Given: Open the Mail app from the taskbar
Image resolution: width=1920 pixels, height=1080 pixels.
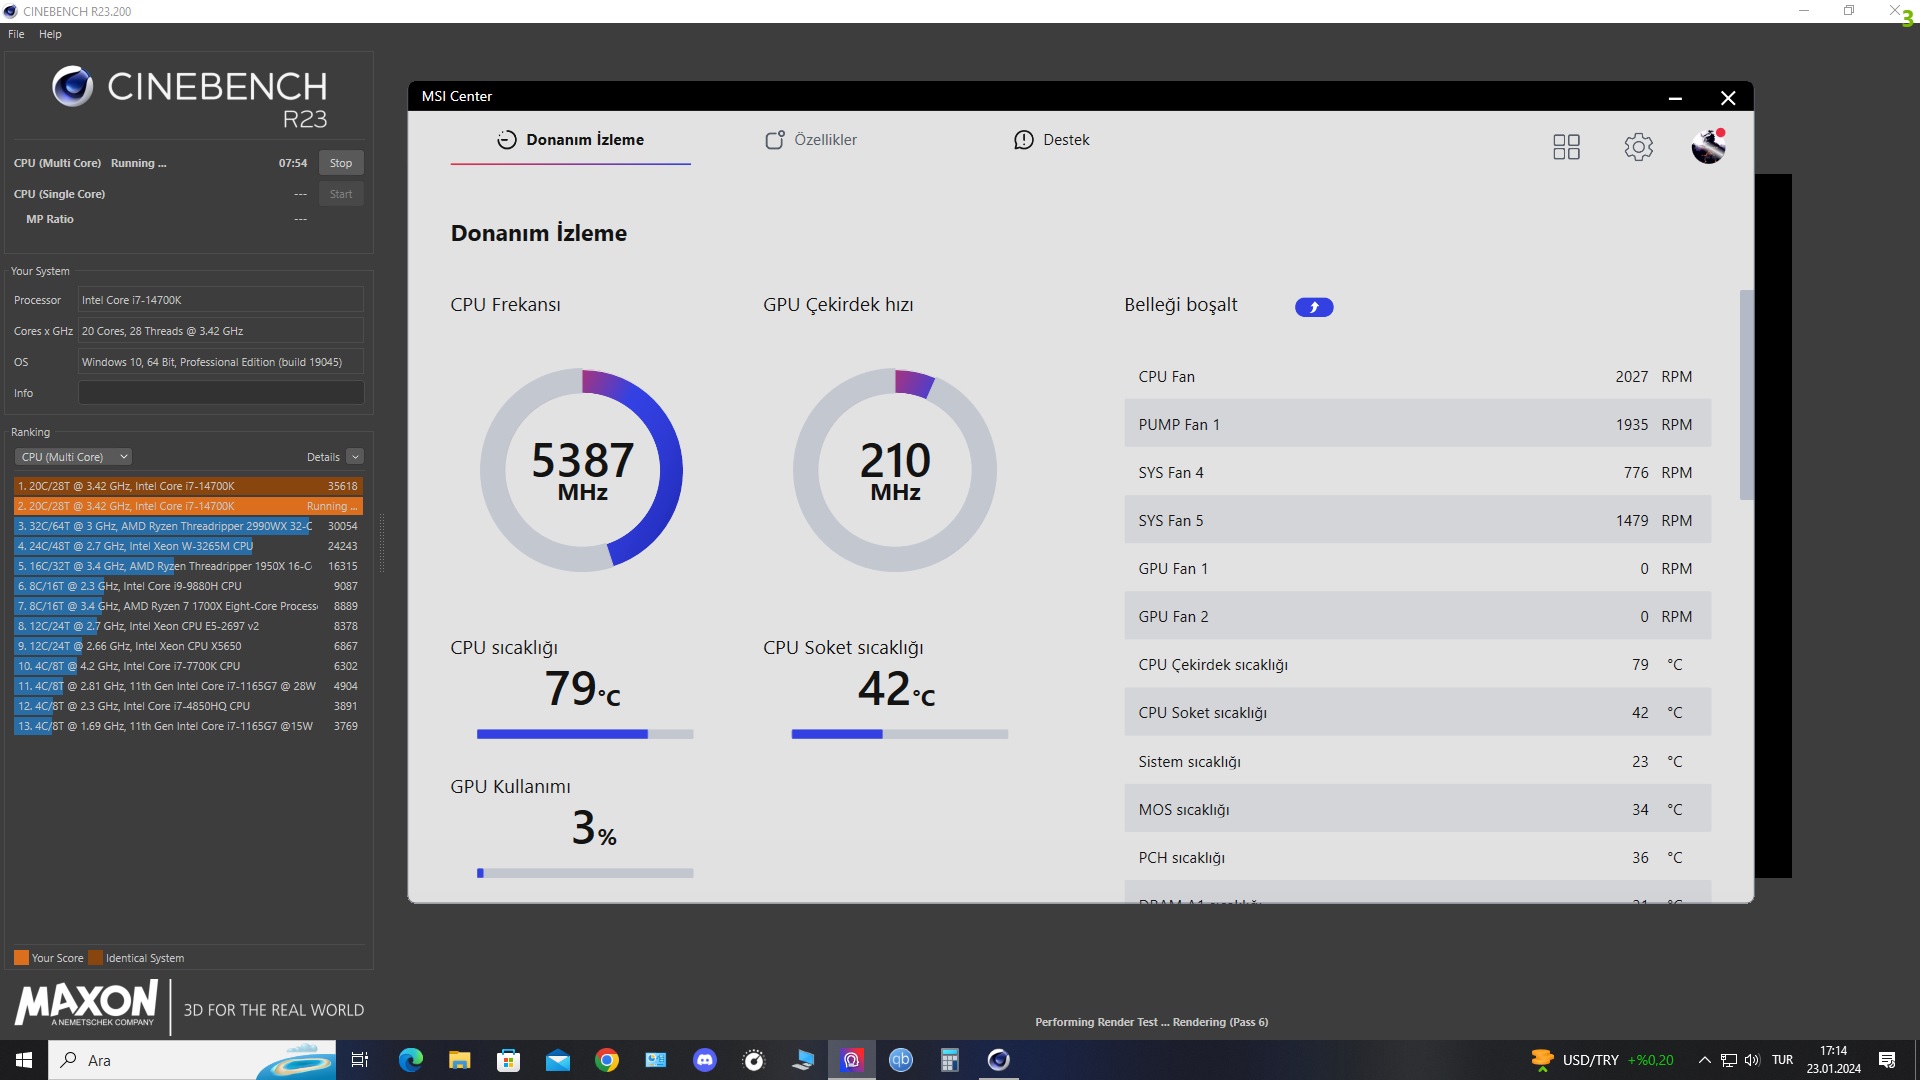Looking at the screenshot, I should (557, 1060).
